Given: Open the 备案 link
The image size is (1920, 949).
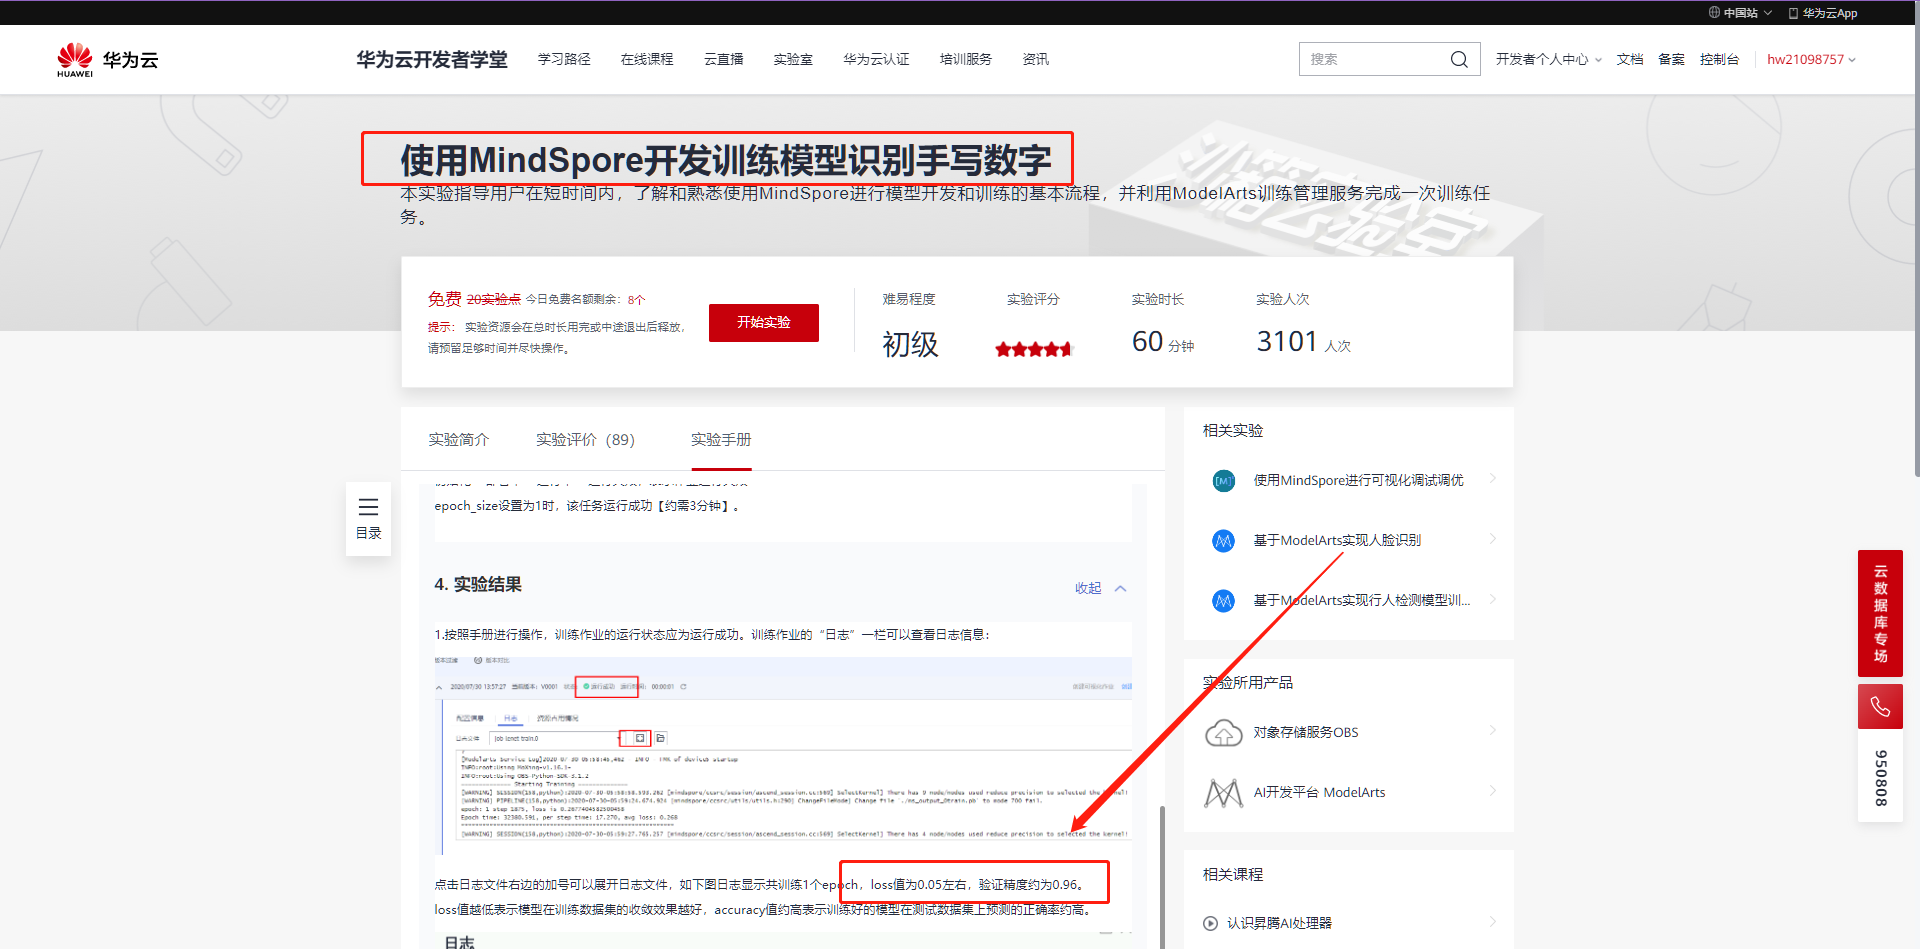Looking at the screenshot, I should click(x=1671, y=60).
